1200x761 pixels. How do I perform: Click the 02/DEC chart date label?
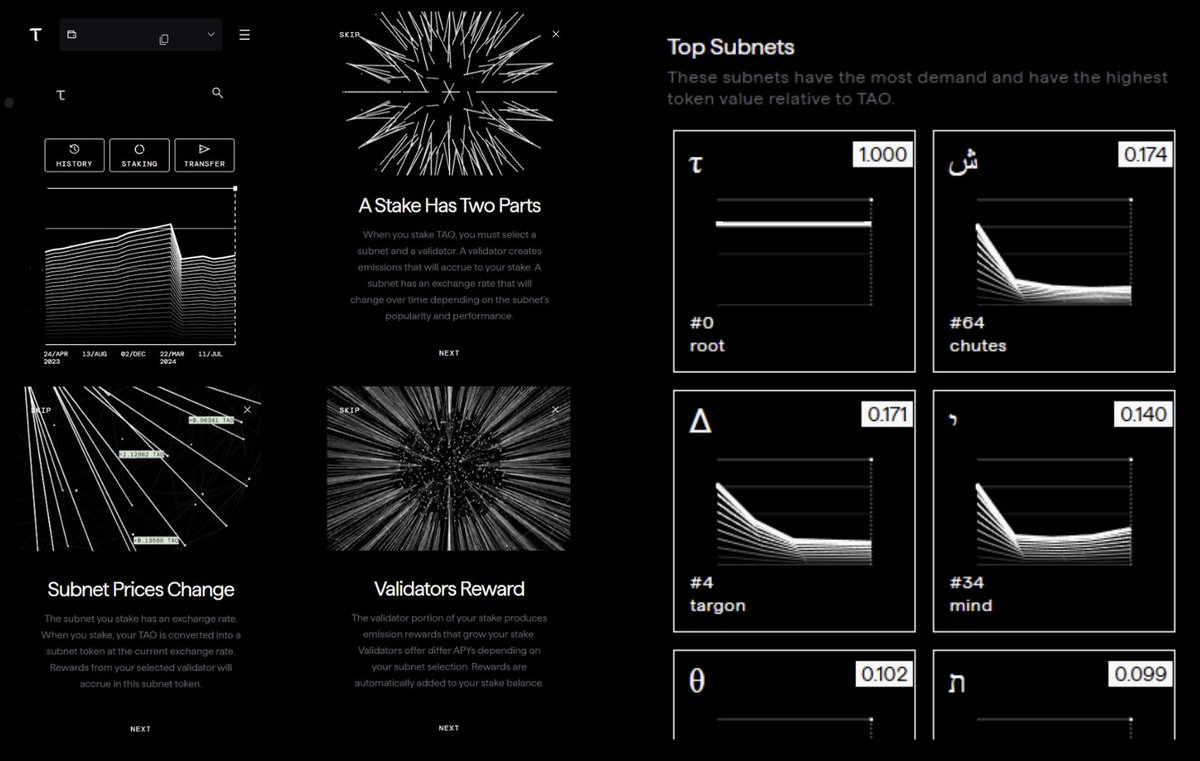pos(133,354)
